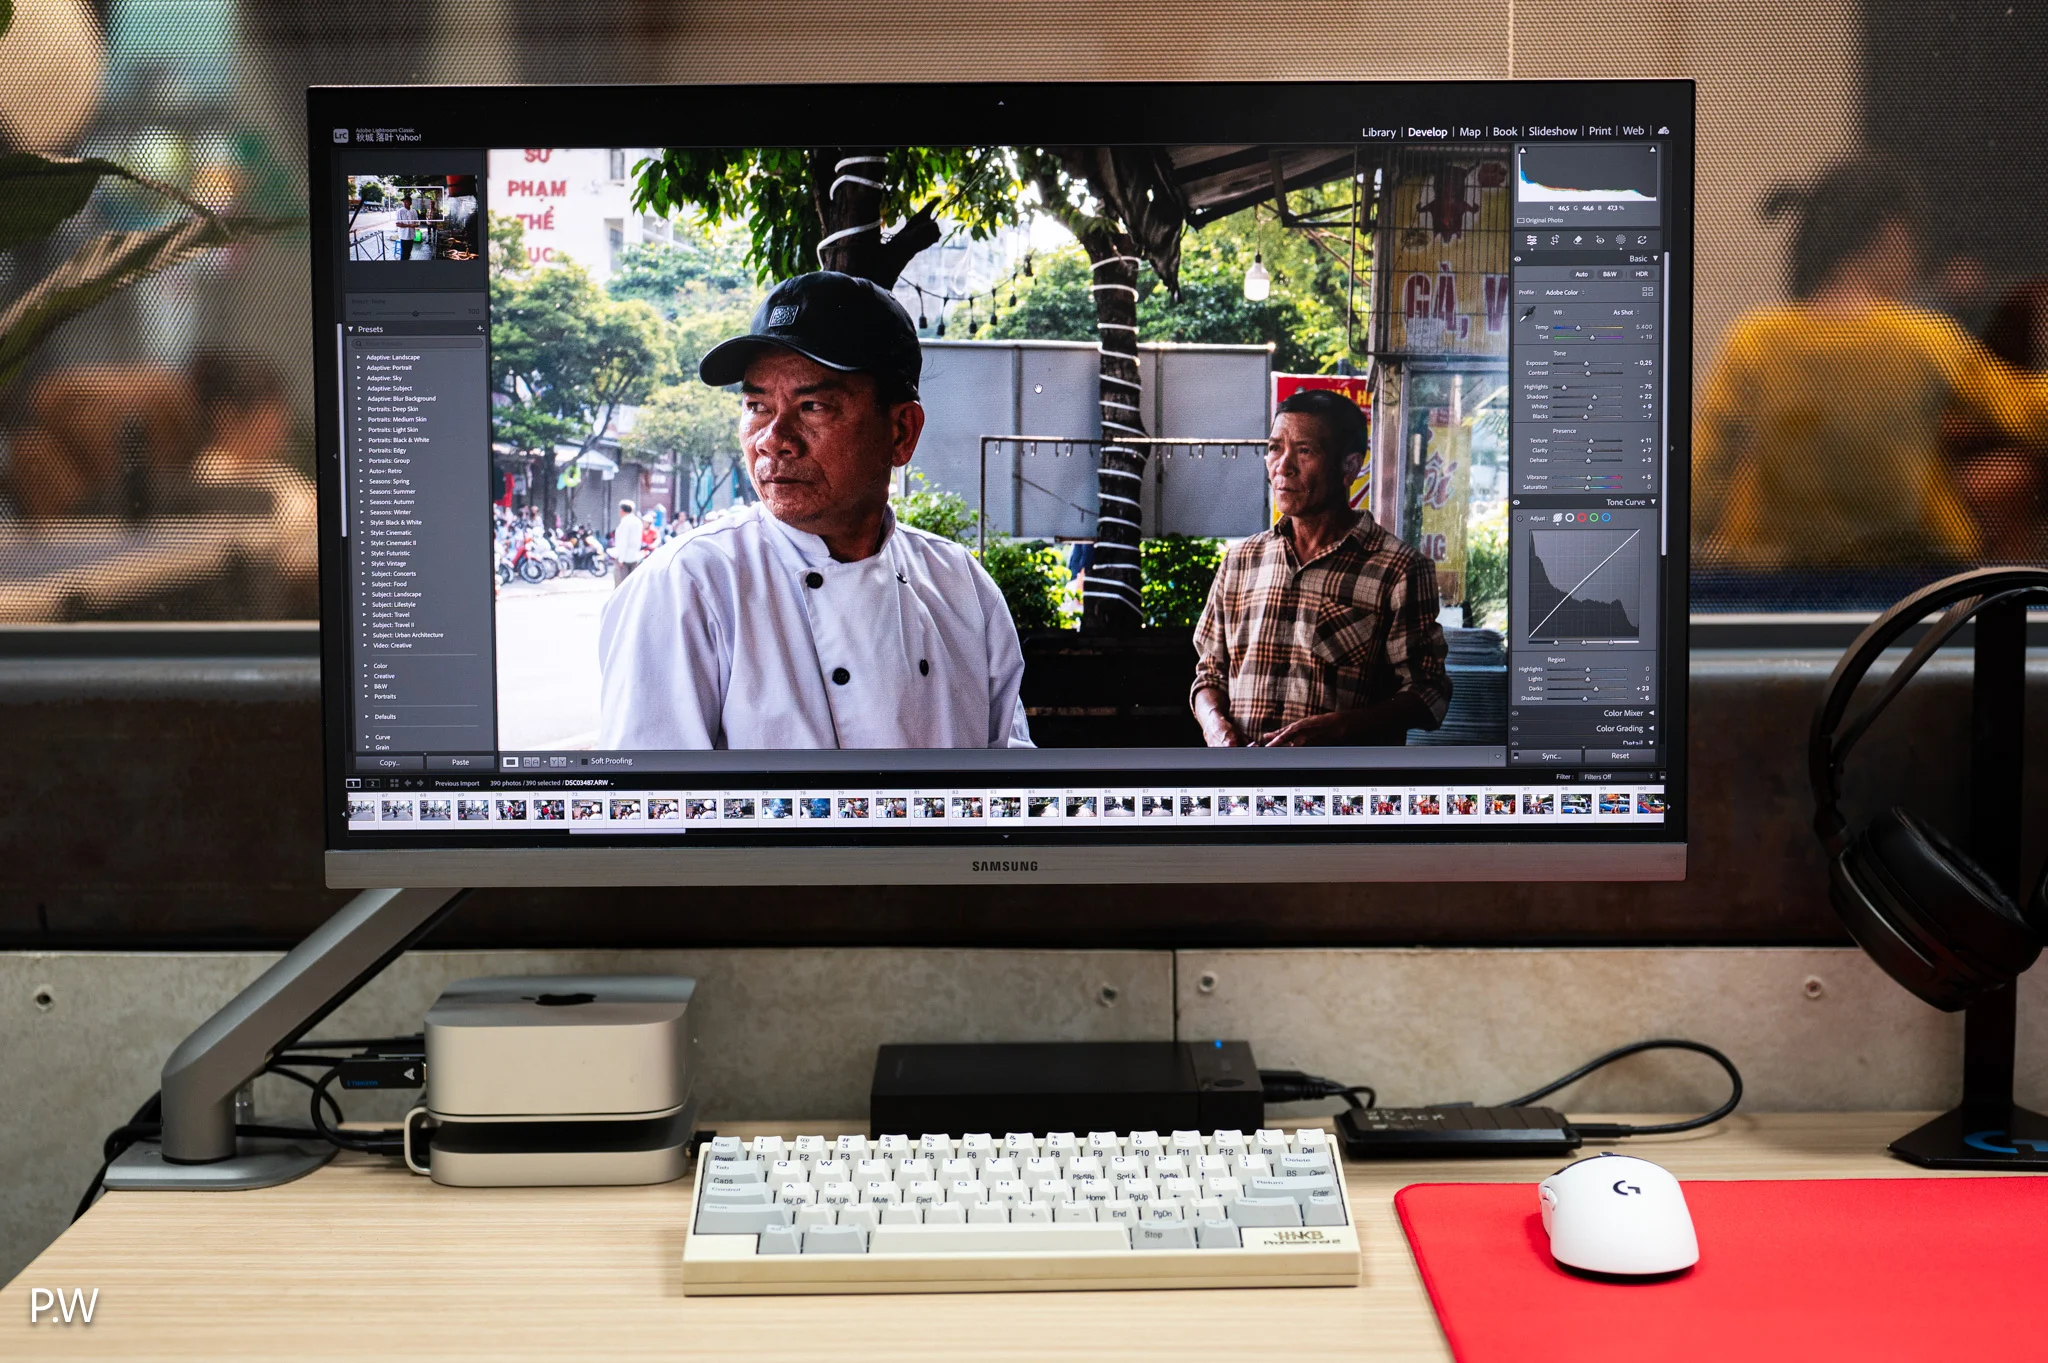Switch to the Library module
Screen dimensions: 2048x1363
click(1378, 132)
